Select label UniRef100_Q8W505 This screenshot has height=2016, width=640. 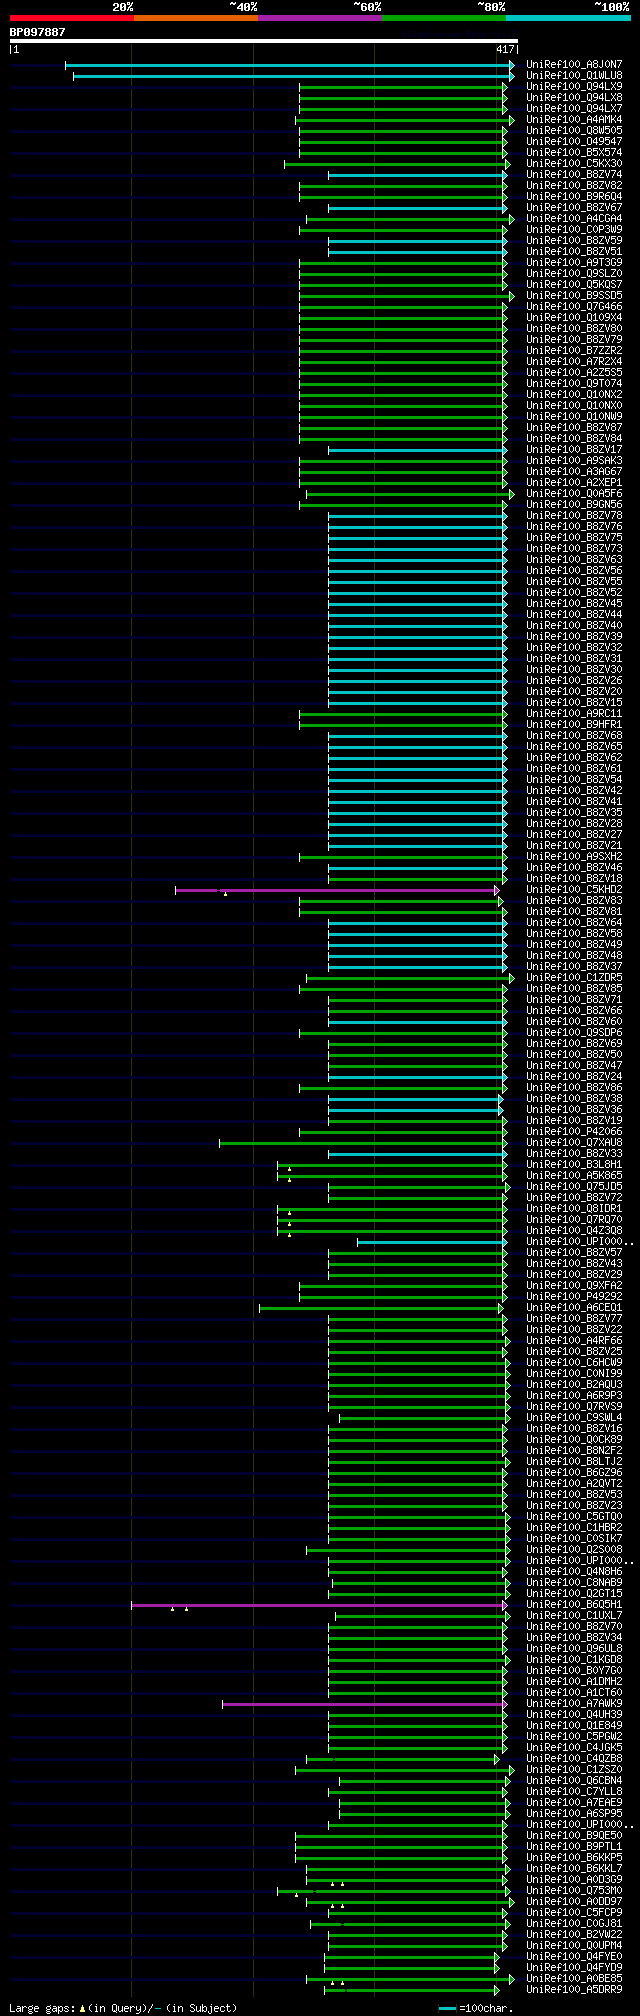[x=574, y=130]
